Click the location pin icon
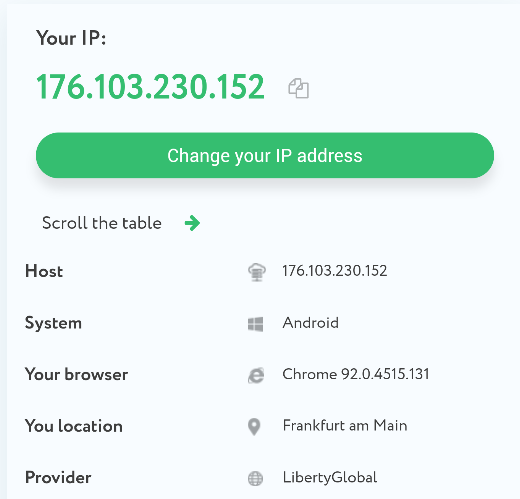 click(x=254, y=427)
